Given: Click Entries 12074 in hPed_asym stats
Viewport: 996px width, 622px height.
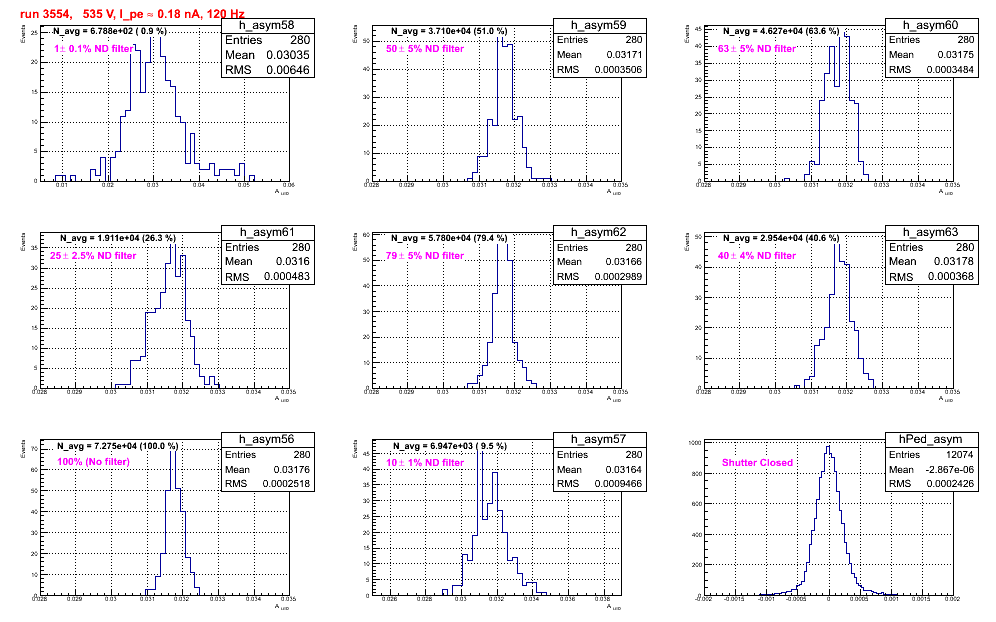Looking at the screenshot, I should [931, 455].
